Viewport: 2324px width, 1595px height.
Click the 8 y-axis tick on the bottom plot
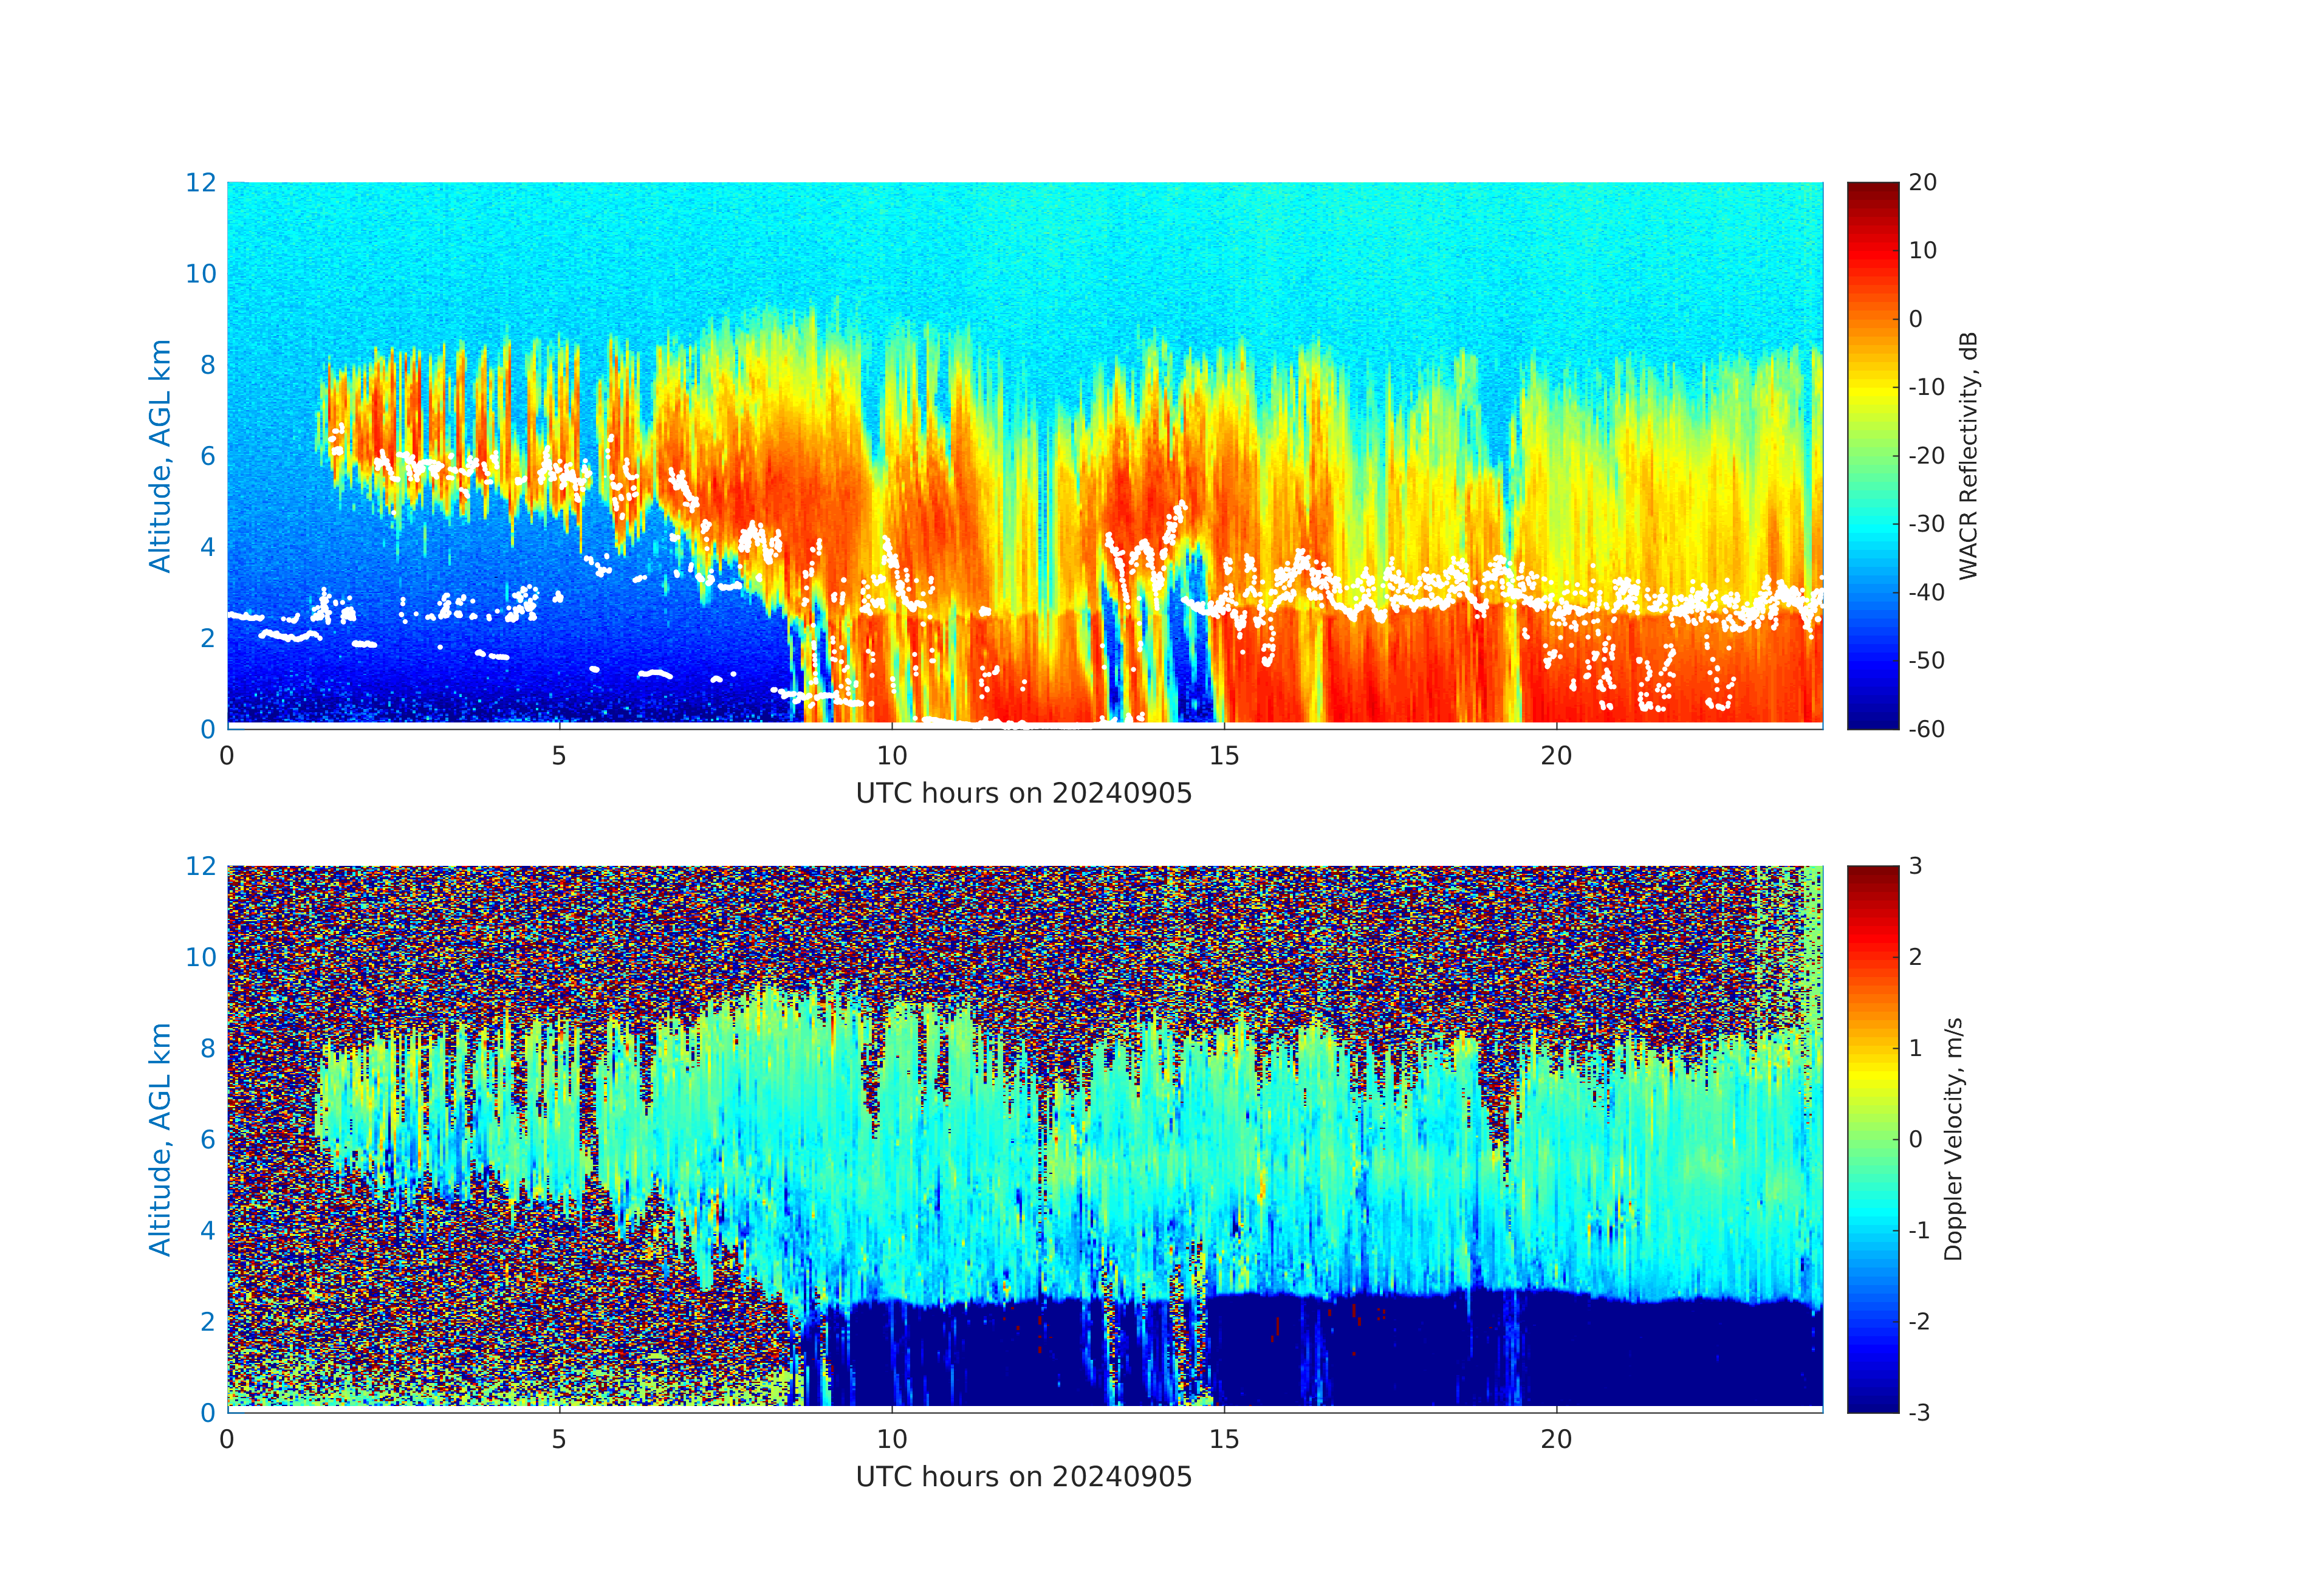(207, 1048)
